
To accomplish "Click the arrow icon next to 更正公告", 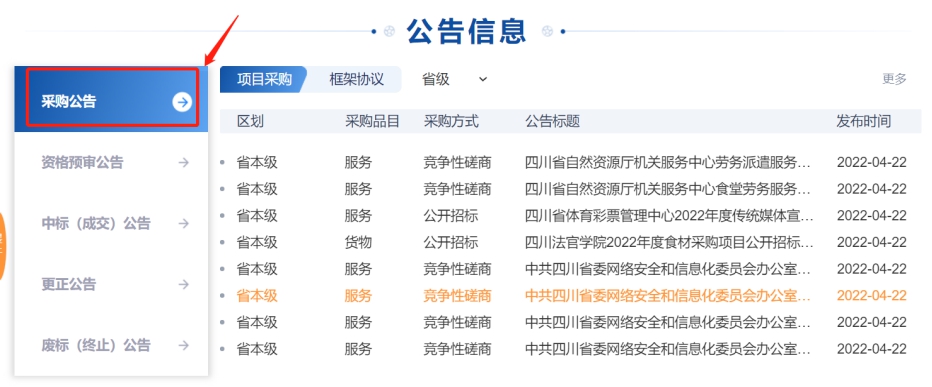I will (x=184, y=284).
